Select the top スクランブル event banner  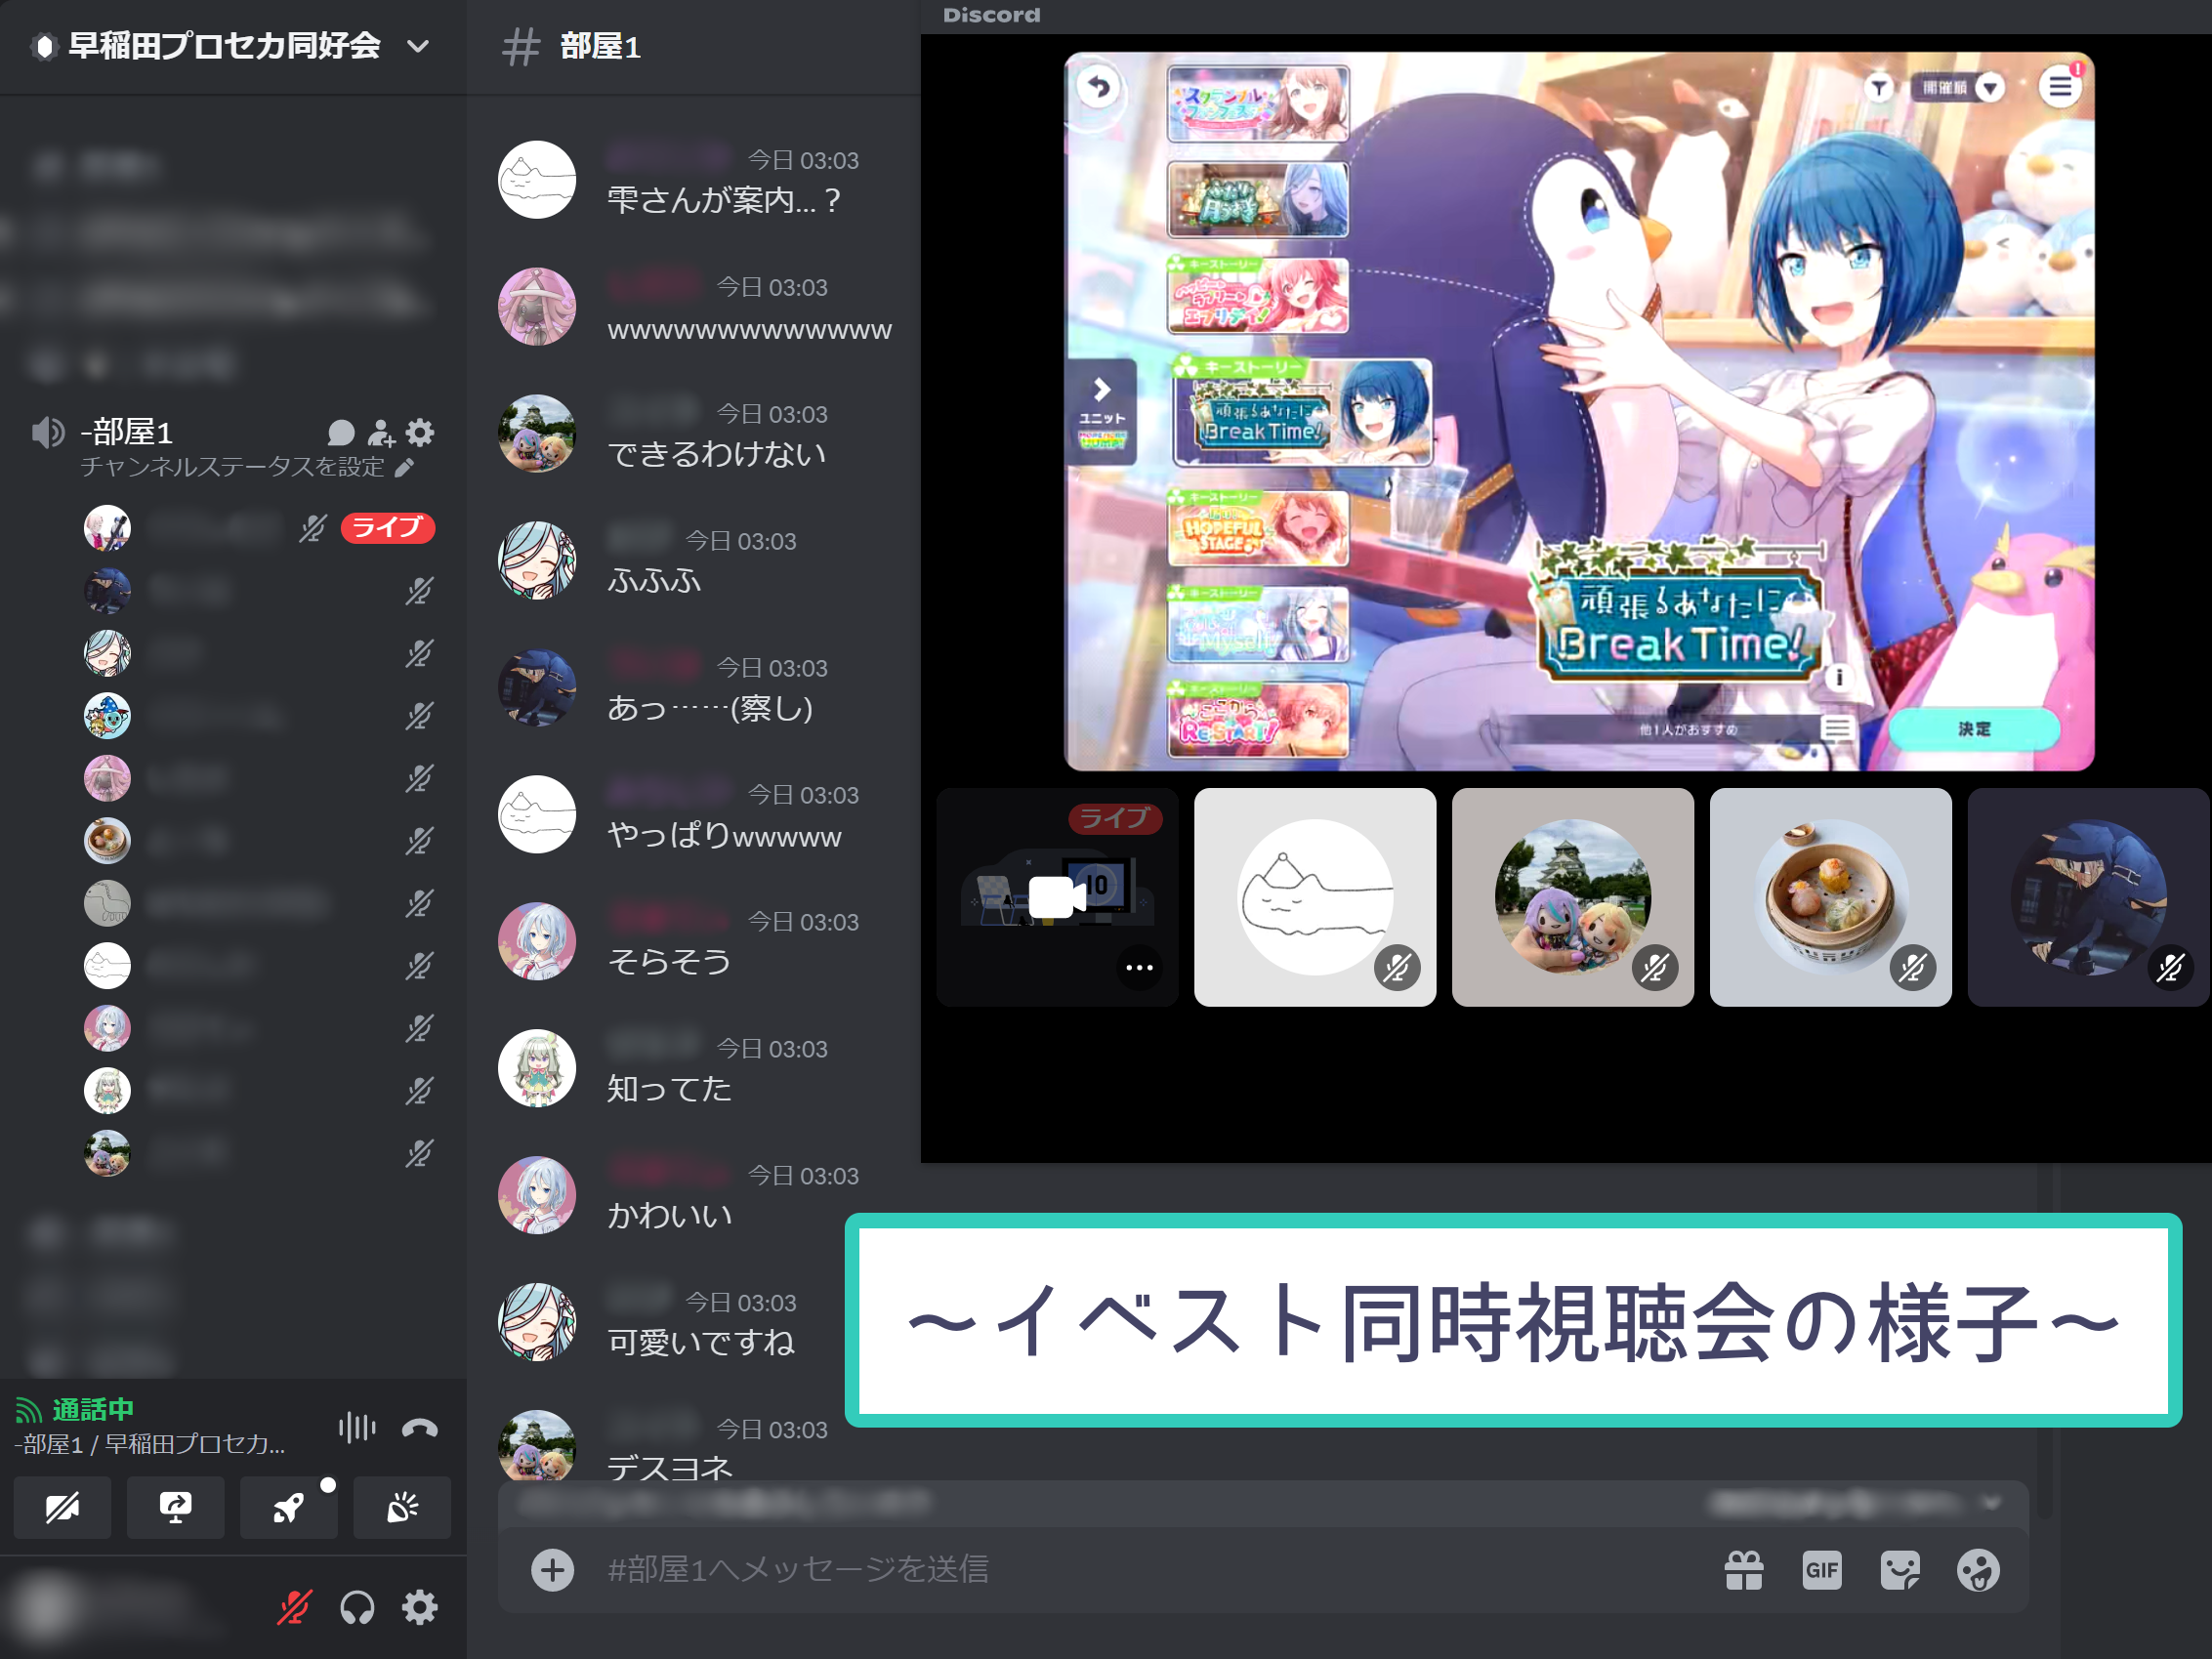pyautogui.click(x=1258, y=104)
